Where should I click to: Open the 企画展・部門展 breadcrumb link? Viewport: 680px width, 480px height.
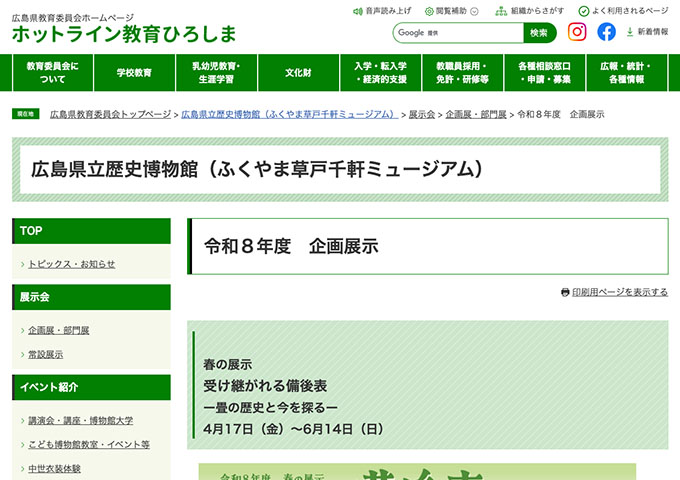click(476, 114)
